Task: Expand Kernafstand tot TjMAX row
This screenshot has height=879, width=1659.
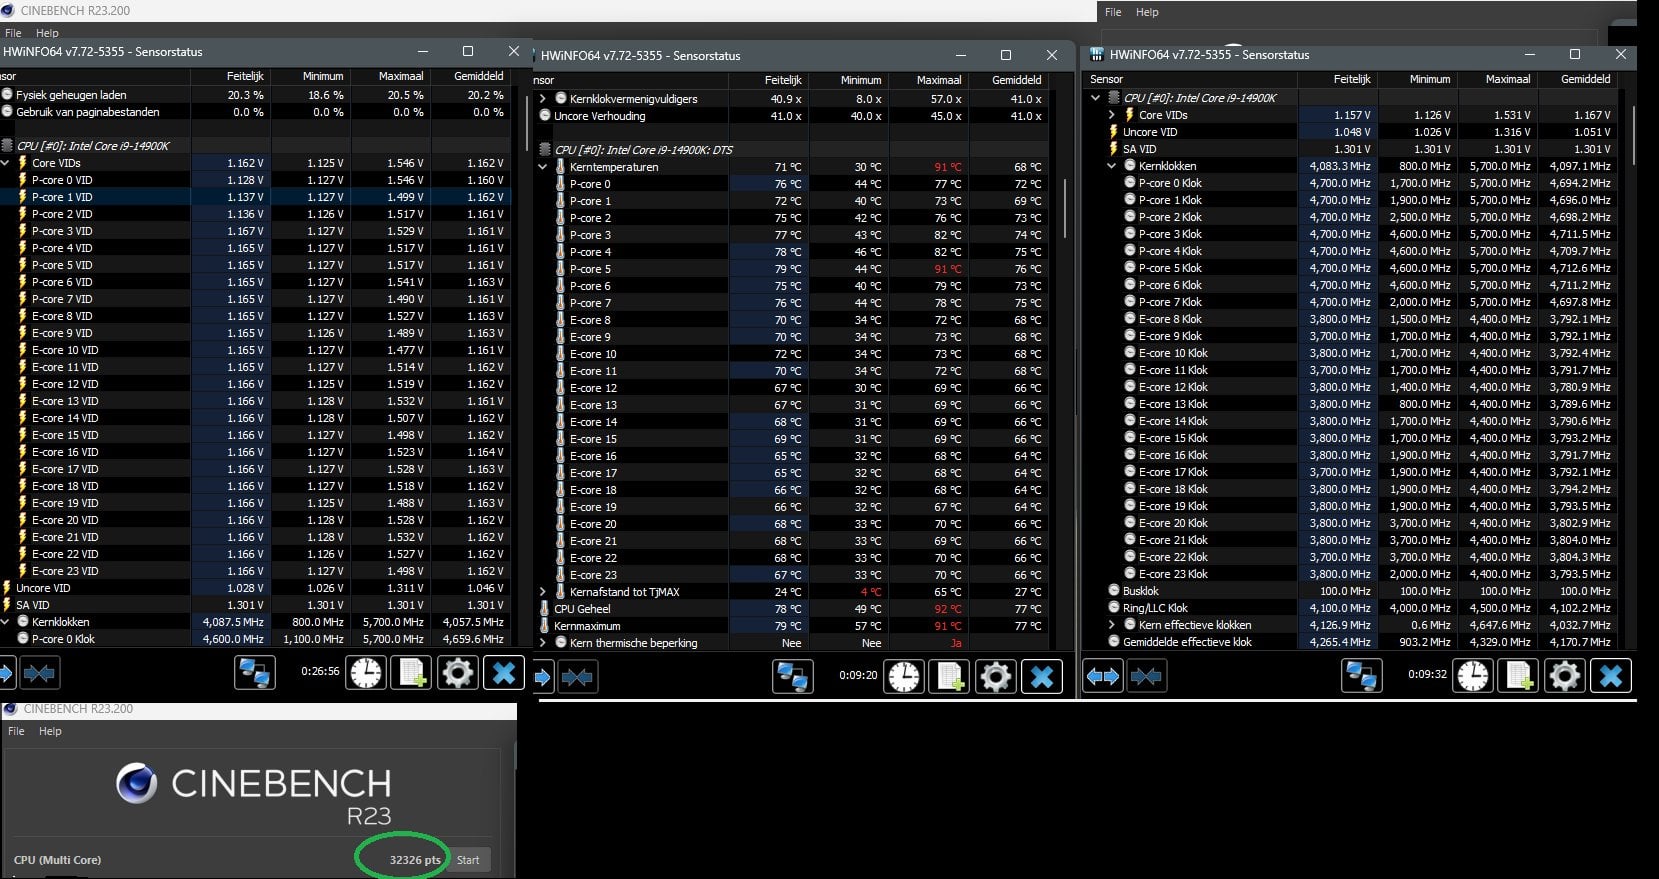Action: click(x=543, y=592)
